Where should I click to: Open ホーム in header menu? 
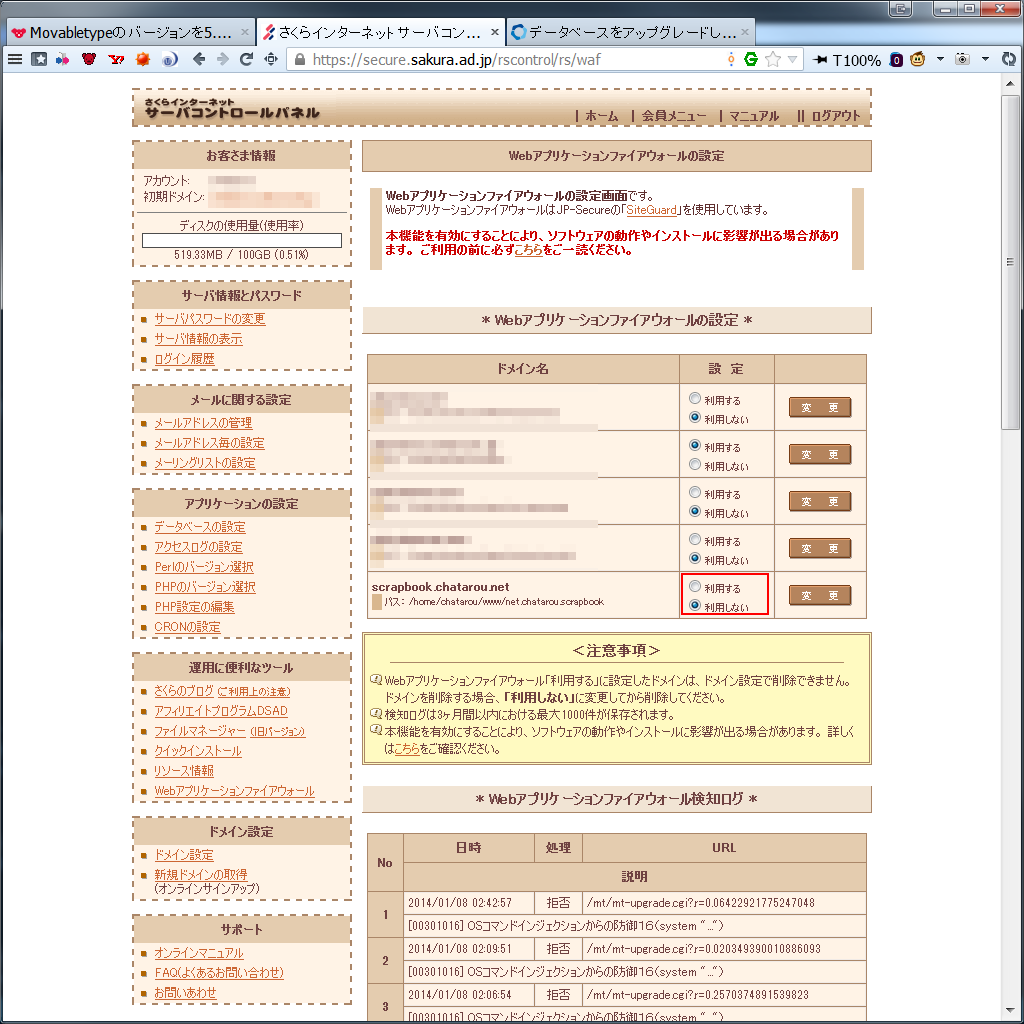601,116
